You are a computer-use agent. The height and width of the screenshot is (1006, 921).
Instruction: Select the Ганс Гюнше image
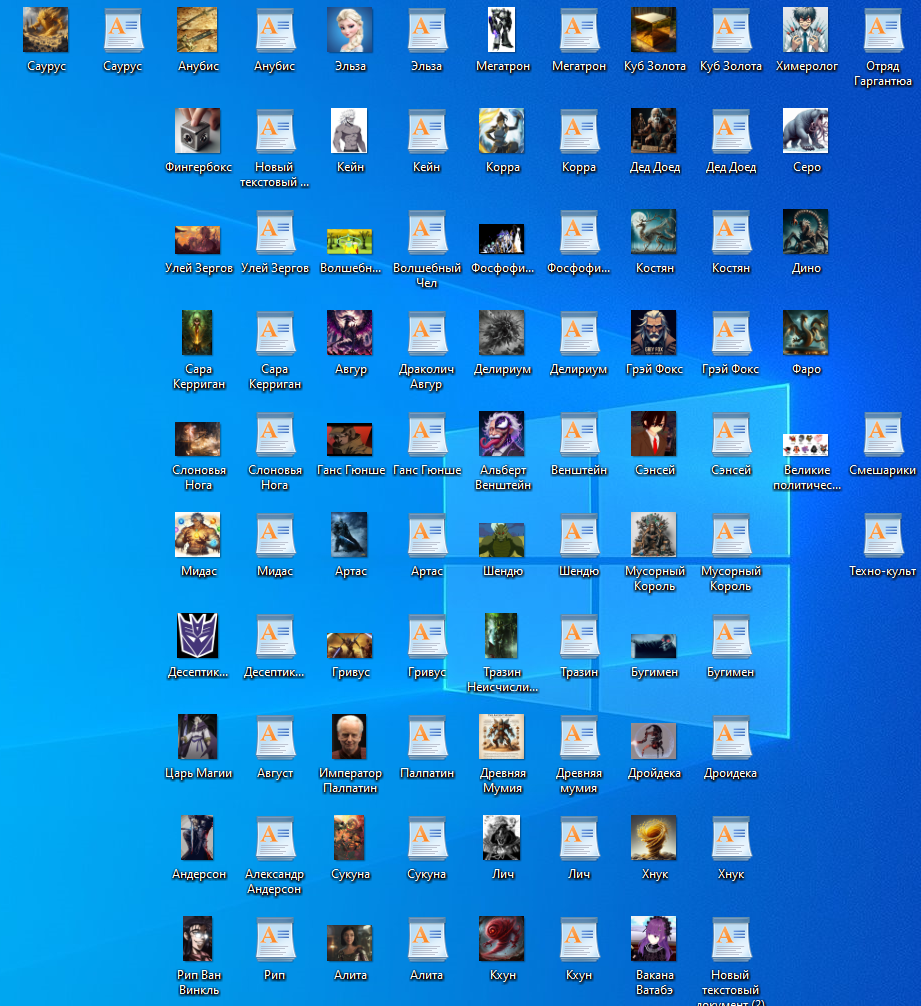(x=350, y=439)
